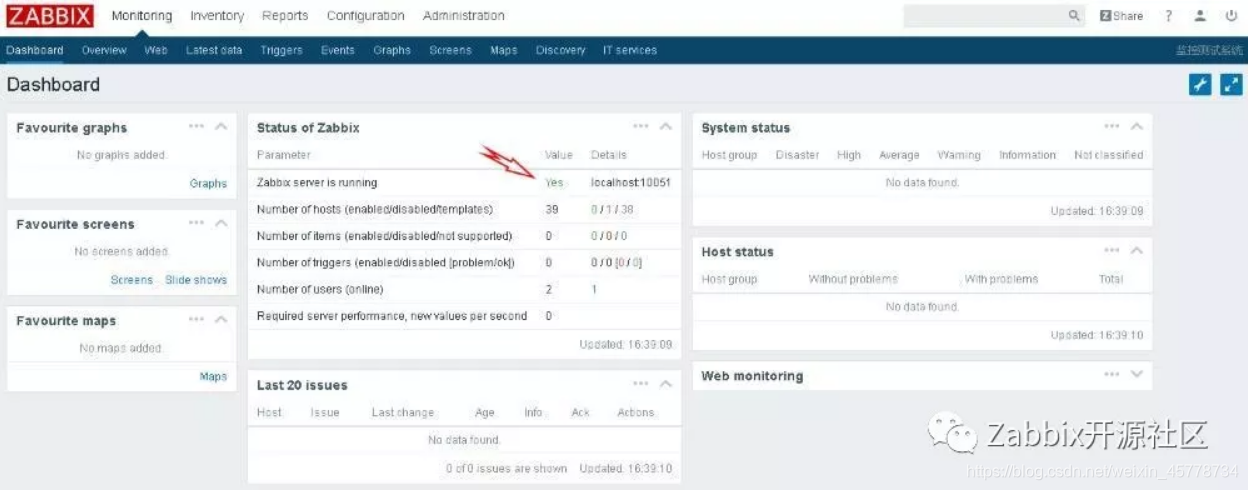The height and width of the screenshot is (490, 1248).
Task: Go to the Screens submenu
Action: pos(450,50)
